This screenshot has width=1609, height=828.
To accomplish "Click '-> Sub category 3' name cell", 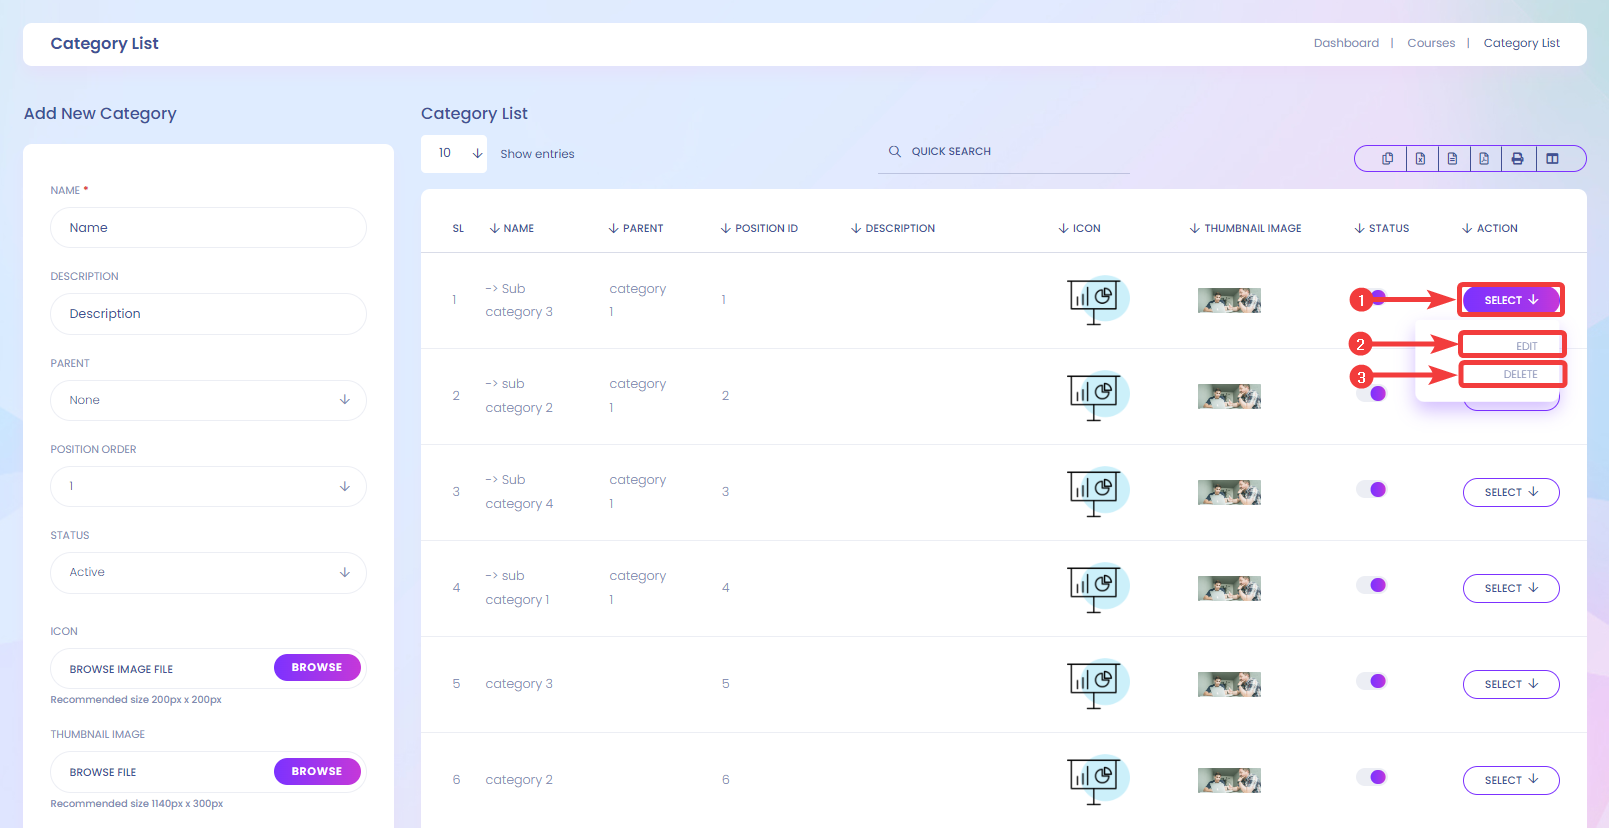I will (519, 300).
